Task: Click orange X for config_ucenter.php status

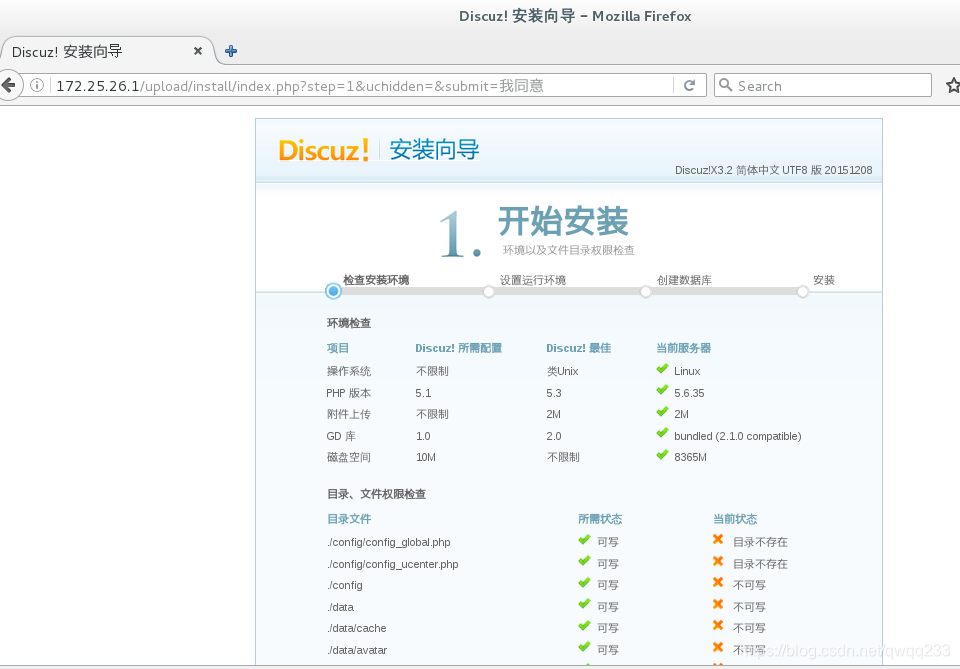Action: tap(718, 561)
